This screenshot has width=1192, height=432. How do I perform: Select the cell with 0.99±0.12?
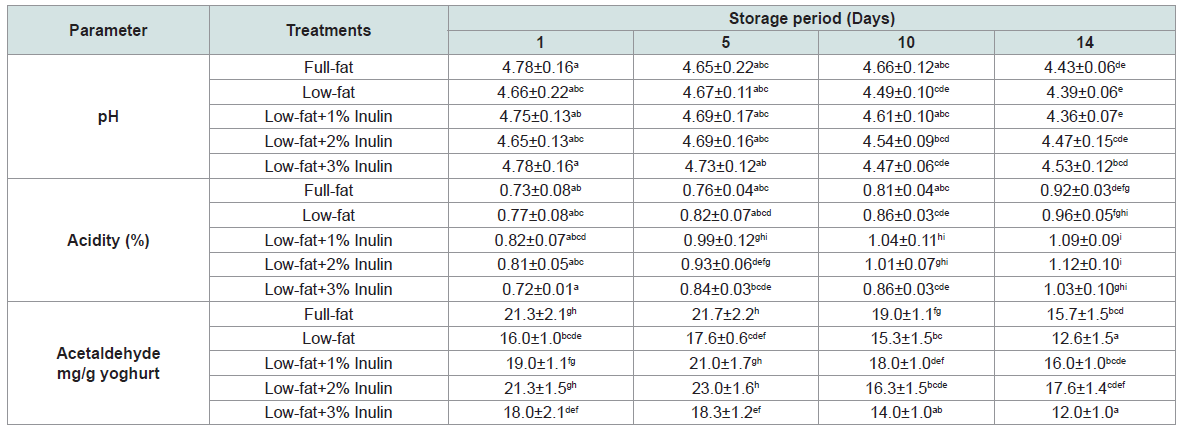(x=725, y=240)
